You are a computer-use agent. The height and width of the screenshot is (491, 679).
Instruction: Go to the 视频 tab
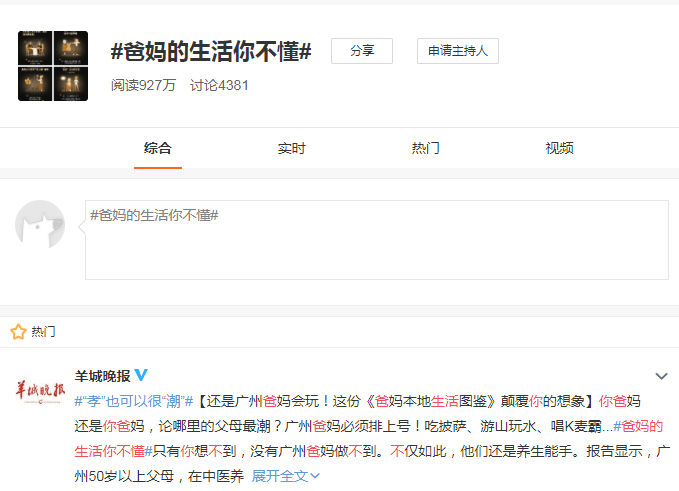(559, 148)
